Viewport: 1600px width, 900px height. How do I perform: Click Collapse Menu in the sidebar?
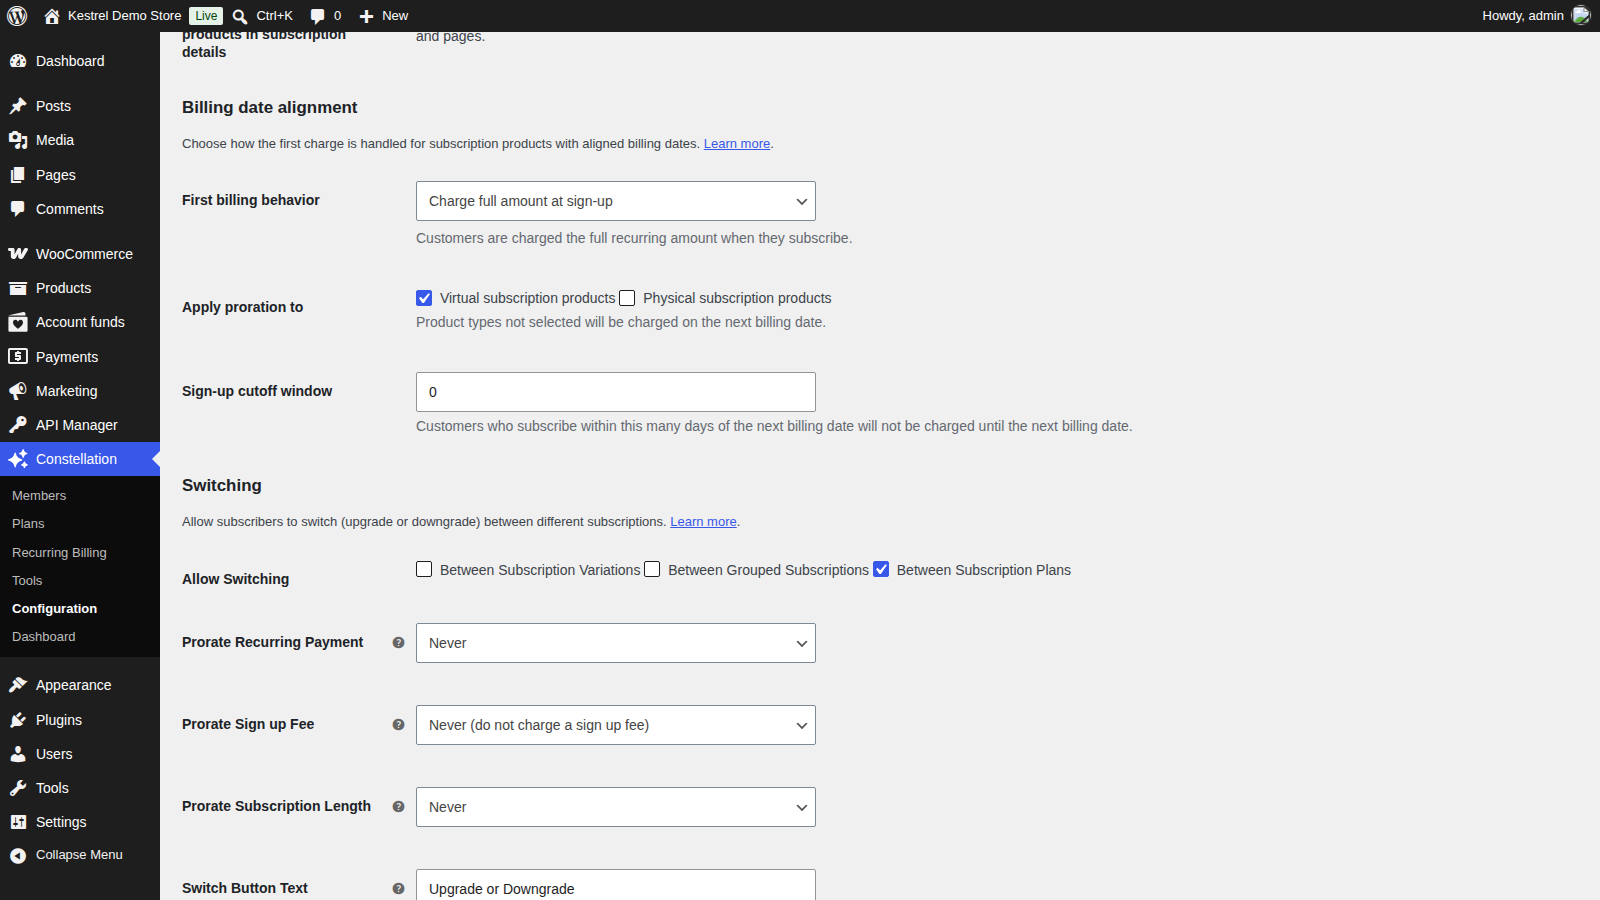click(x=79, y=855)
